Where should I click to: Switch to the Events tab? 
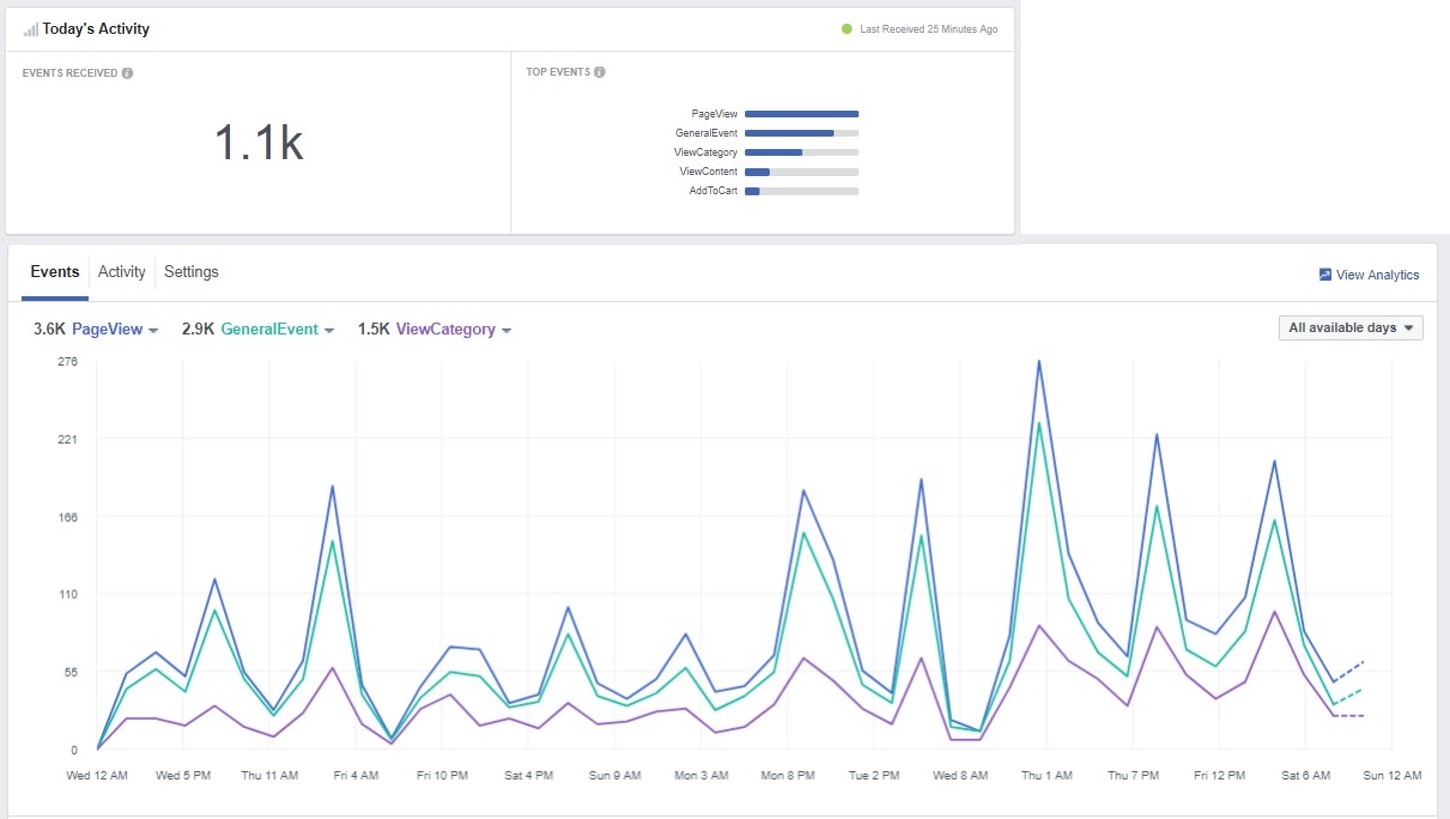55,272
